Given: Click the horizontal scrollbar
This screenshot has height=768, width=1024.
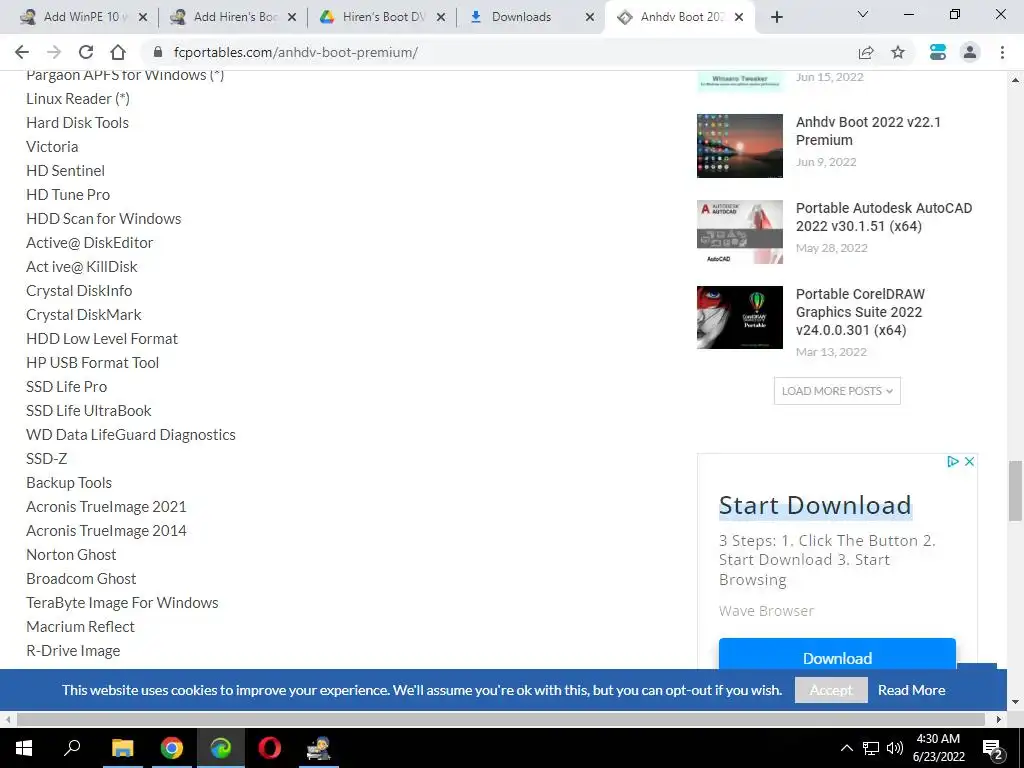Looking at the screenshot, I should pyautogui.click(x=500, y=719).
